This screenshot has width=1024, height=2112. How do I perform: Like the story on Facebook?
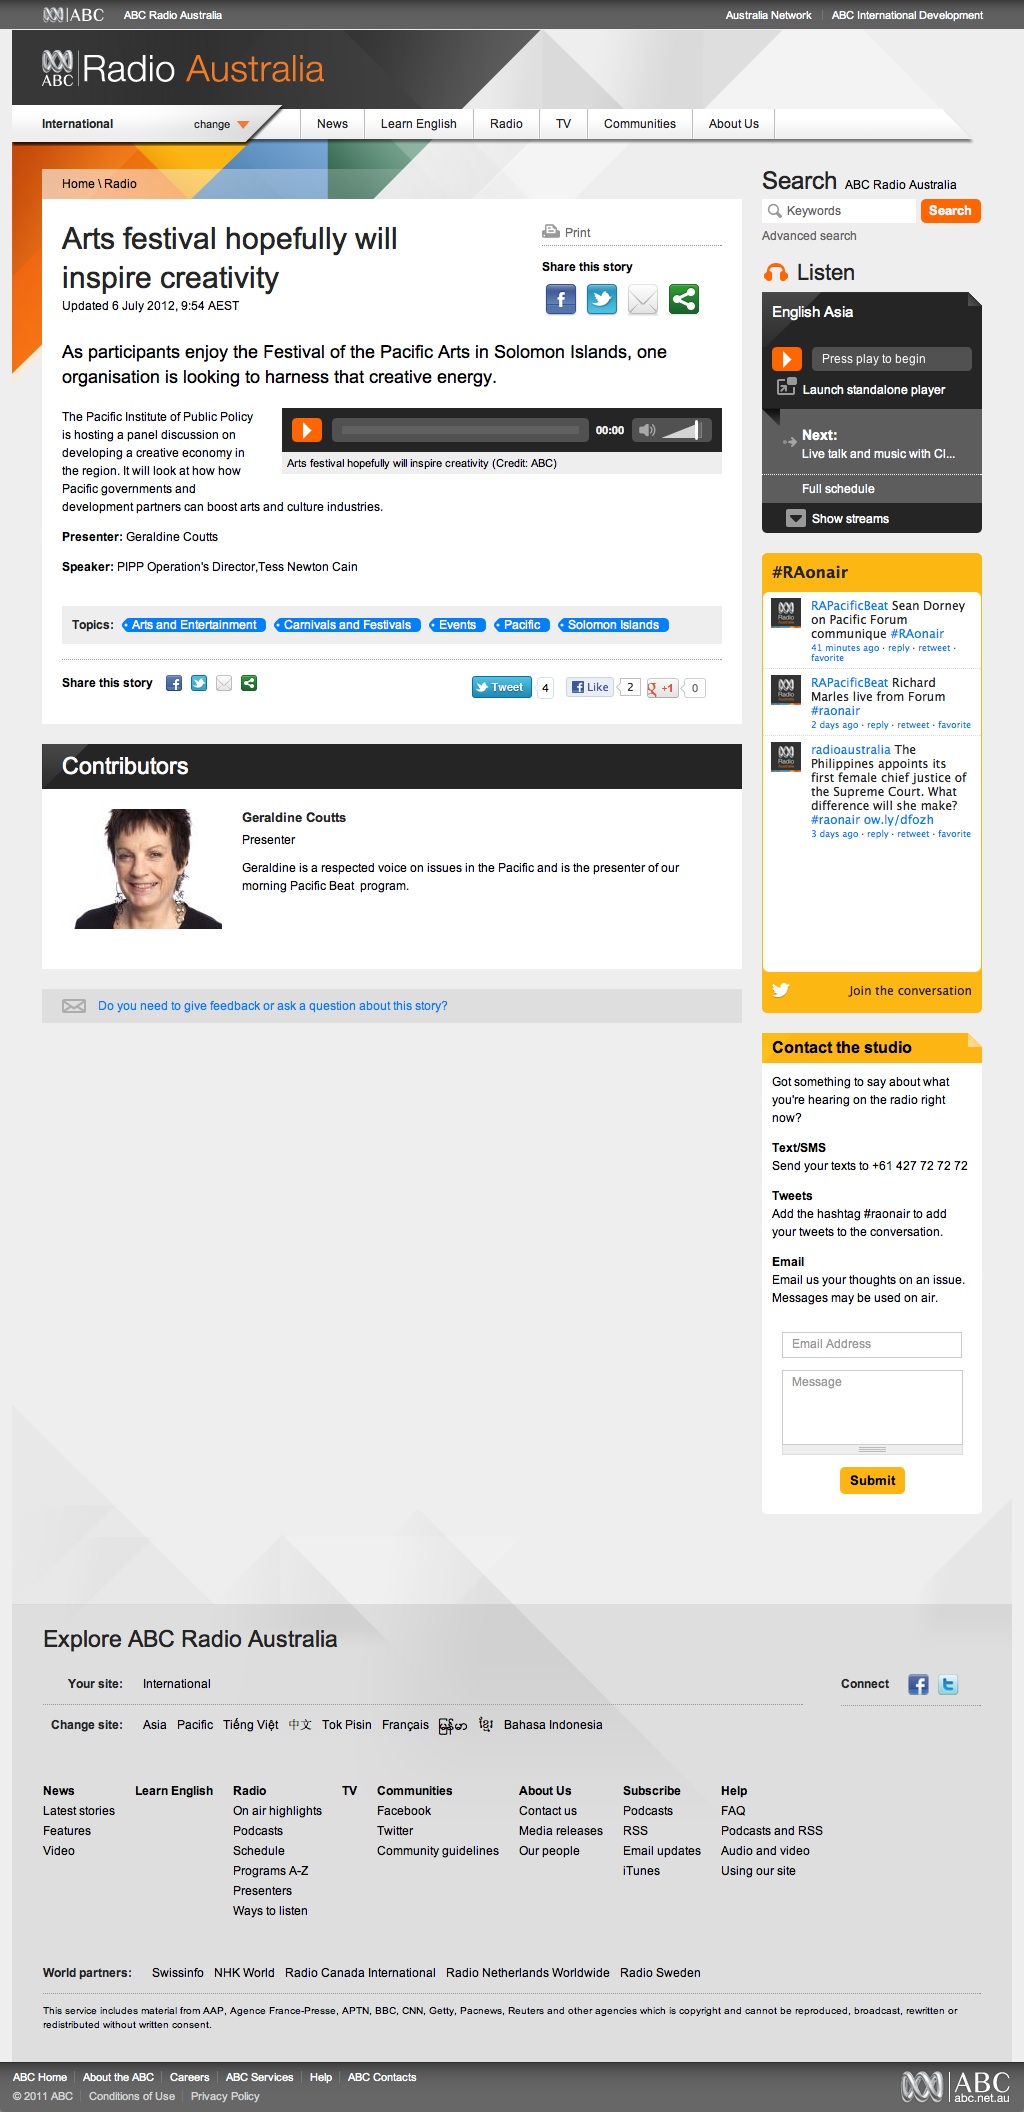tap(590, 687)
